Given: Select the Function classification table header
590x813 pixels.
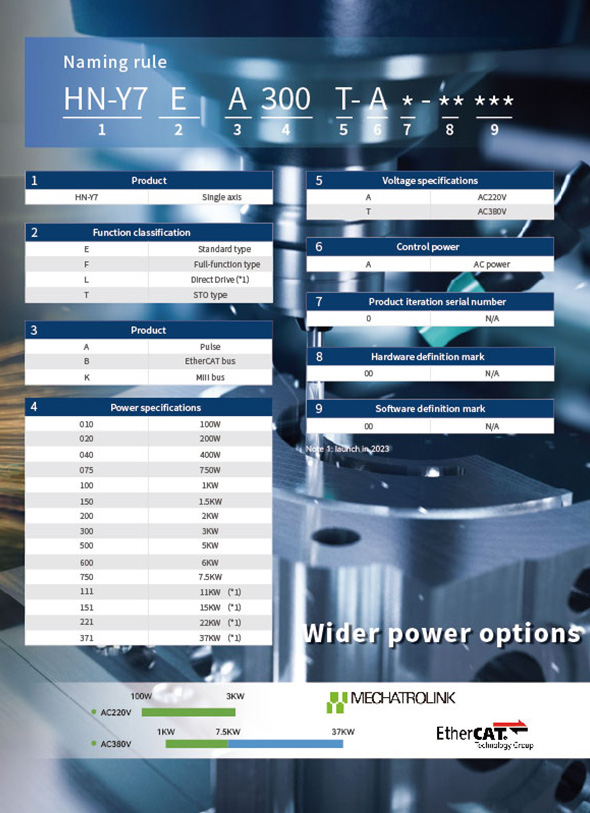Looking at the screenshot, I should 149,232.
